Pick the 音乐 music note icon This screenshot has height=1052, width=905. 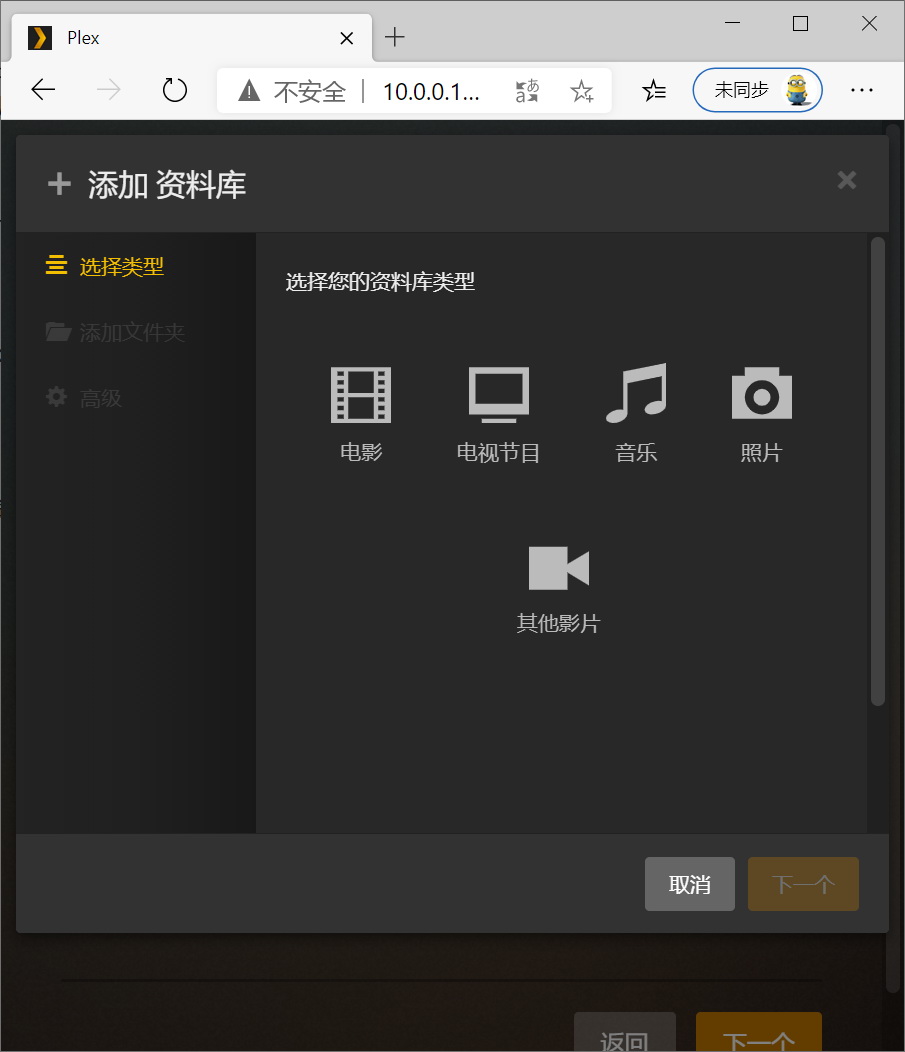[636, 393]
